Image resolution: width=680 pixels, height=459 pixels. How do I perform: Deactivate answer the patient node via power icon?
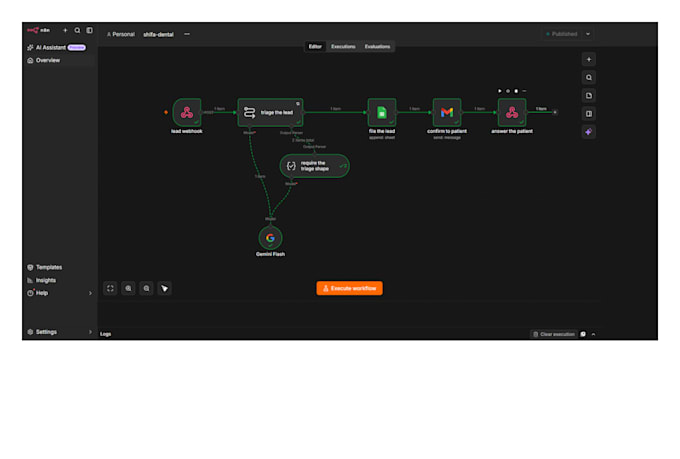[508, 91]
